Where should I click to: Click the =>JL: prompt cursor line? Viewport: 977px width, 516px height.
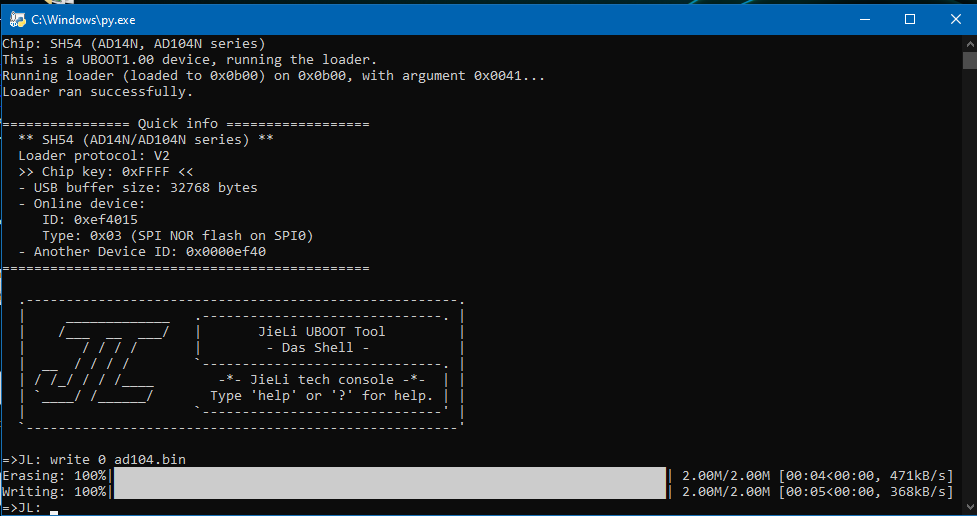pyautogui.click(x=30, y=508)
